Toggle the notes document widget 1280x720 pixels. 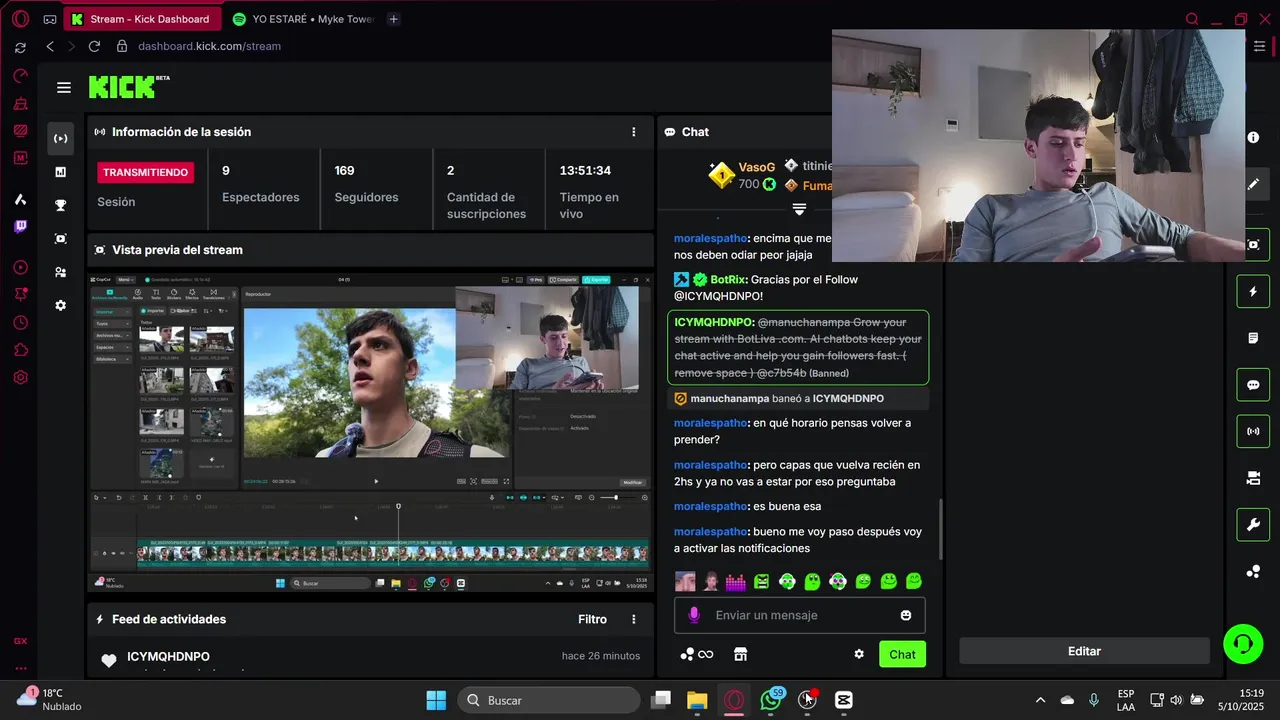coord(1253,338)
